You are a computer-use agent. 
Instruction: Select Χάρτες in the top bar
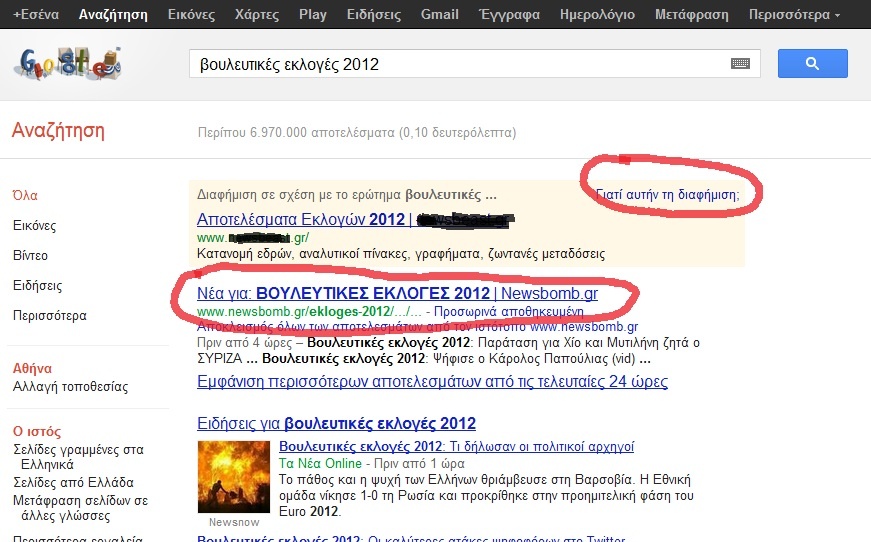pyautogui.click(x=257, y=15)
